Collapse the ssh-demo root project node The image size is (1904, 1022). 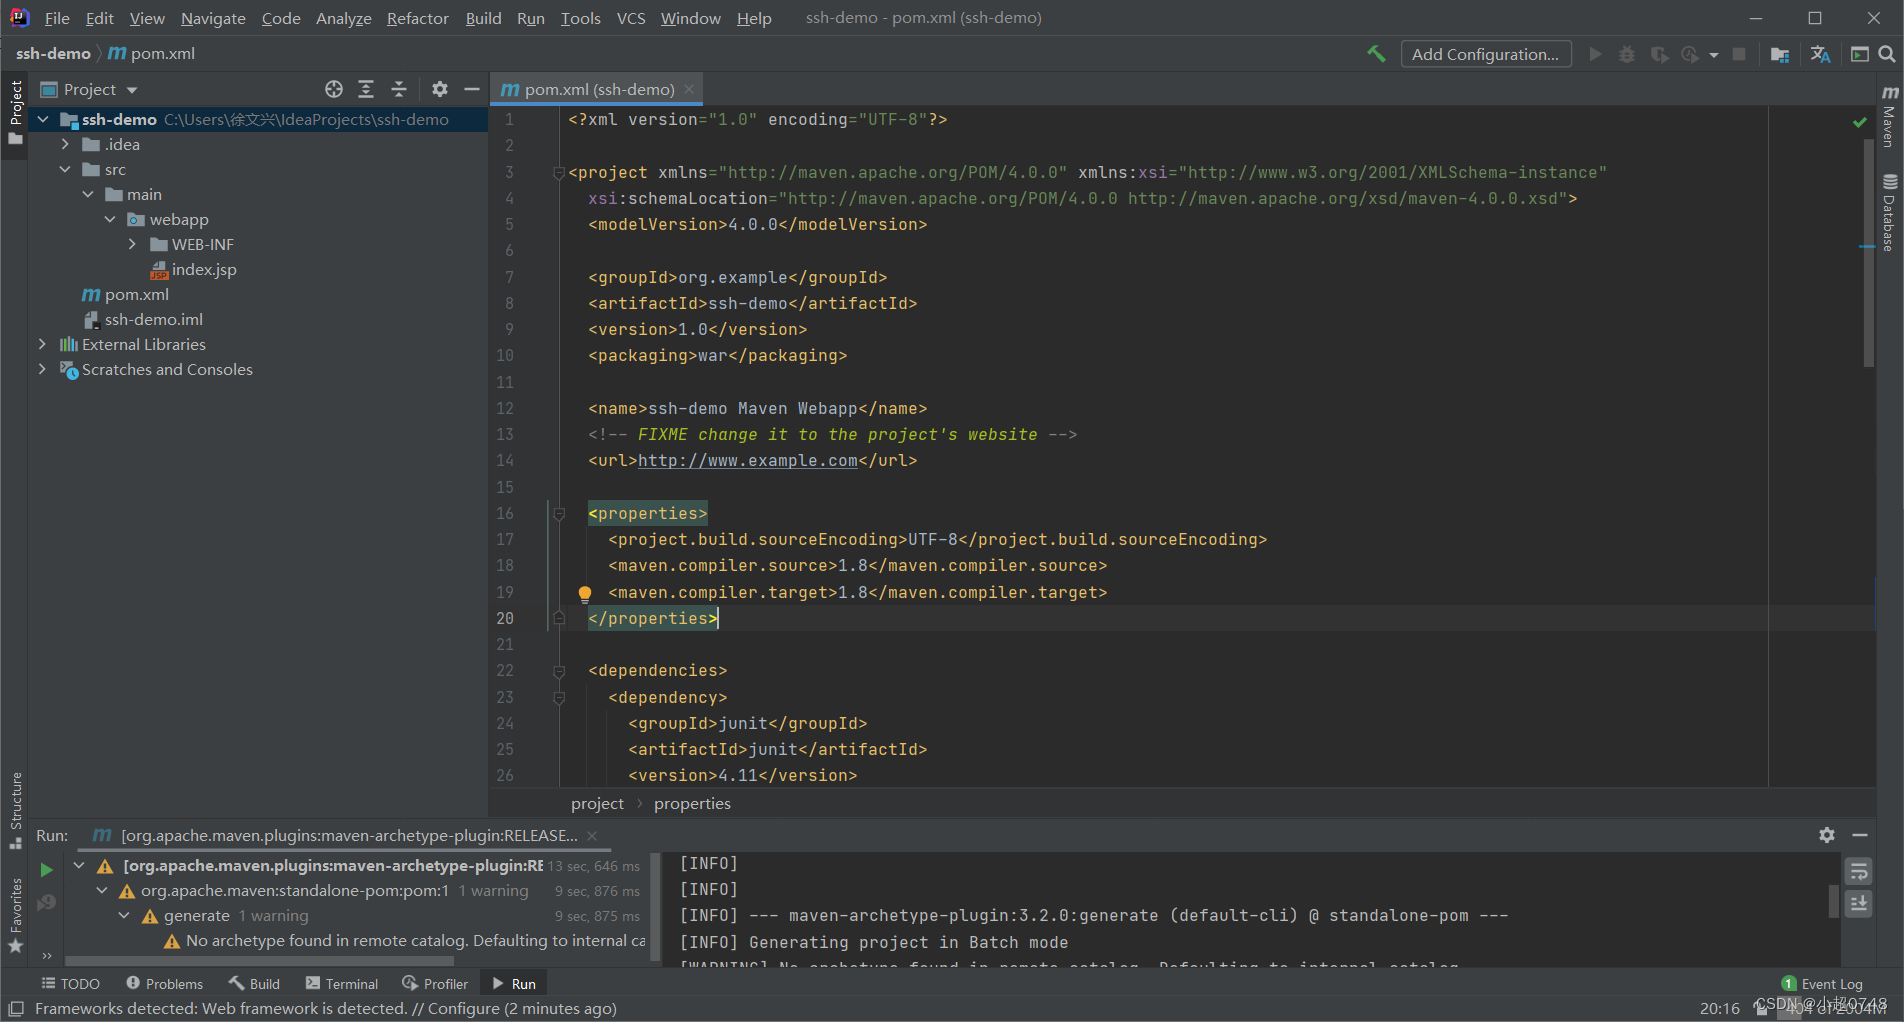(43, 119)
